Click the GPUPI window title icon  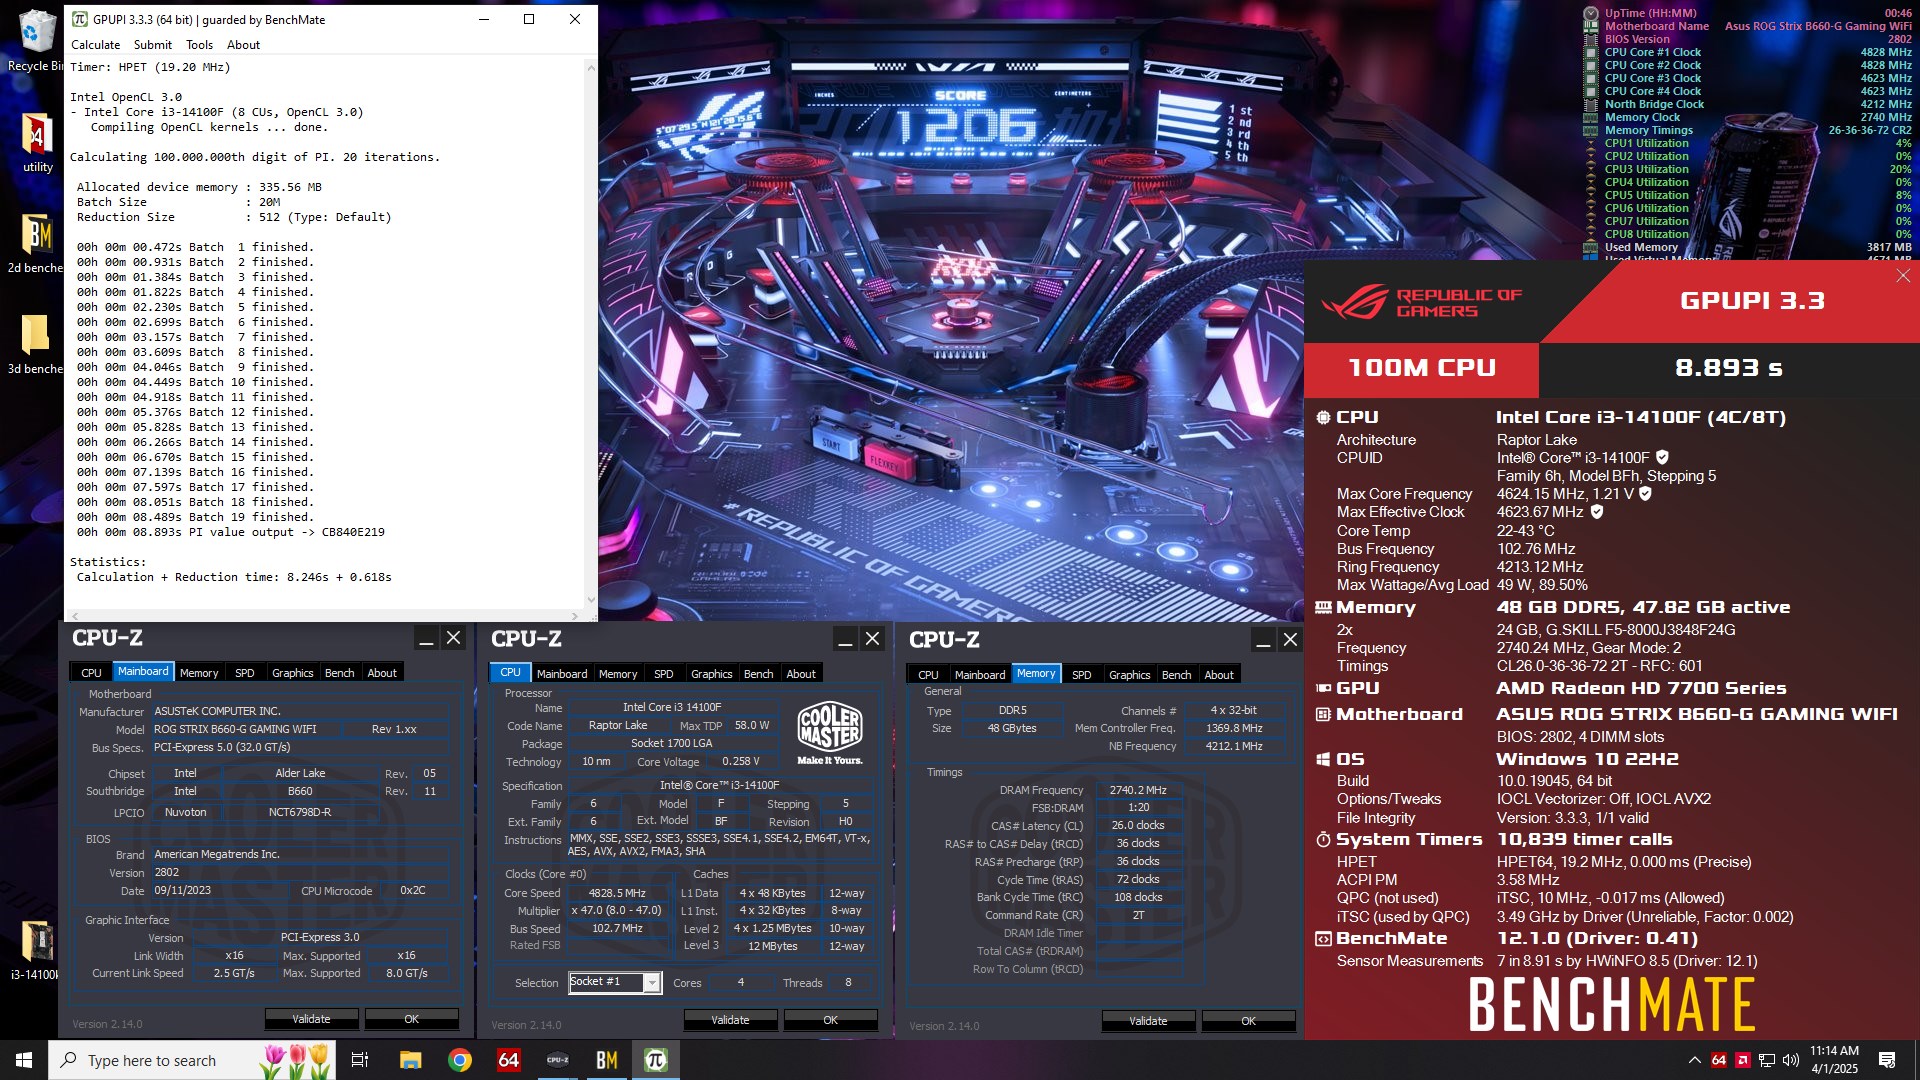(80, 19)
